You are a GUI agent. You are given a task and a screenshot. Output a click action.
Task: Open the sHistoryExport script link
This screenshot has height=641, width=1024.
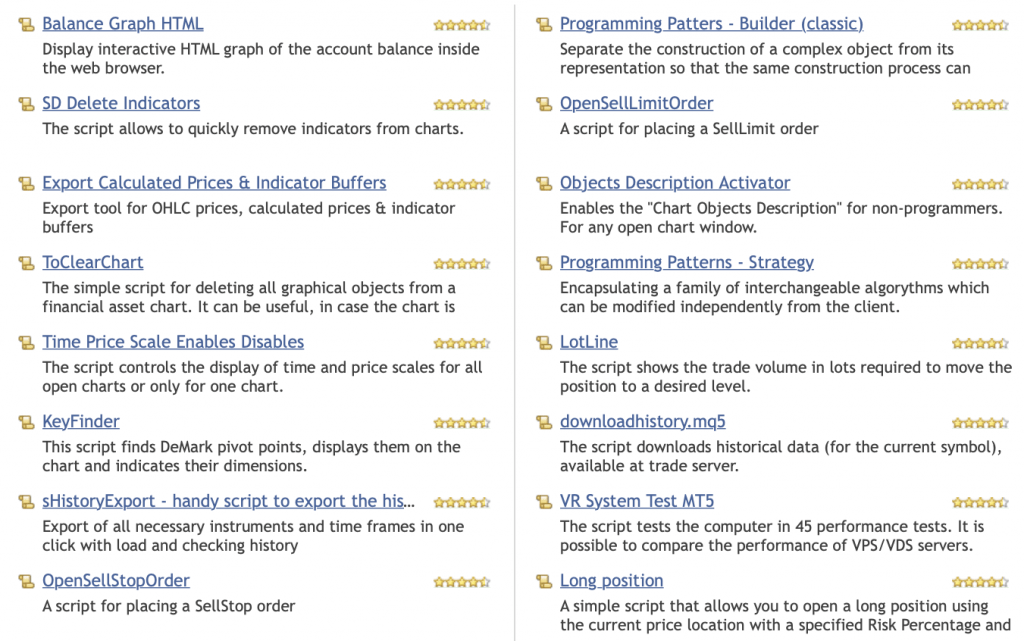pos(228,501)
